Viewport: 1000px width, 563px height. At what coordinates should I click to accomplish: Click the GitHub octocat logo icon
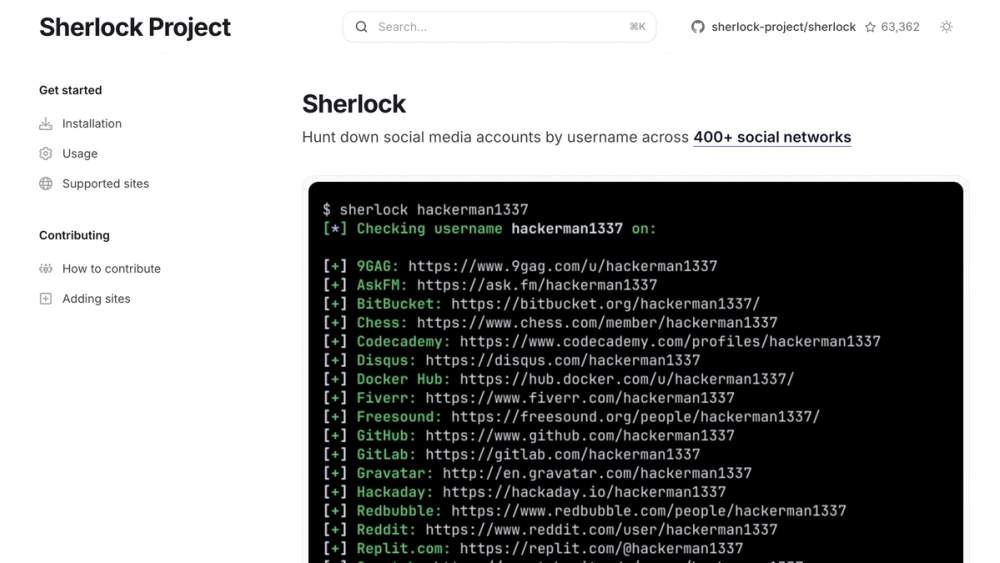tap(698, 27)
